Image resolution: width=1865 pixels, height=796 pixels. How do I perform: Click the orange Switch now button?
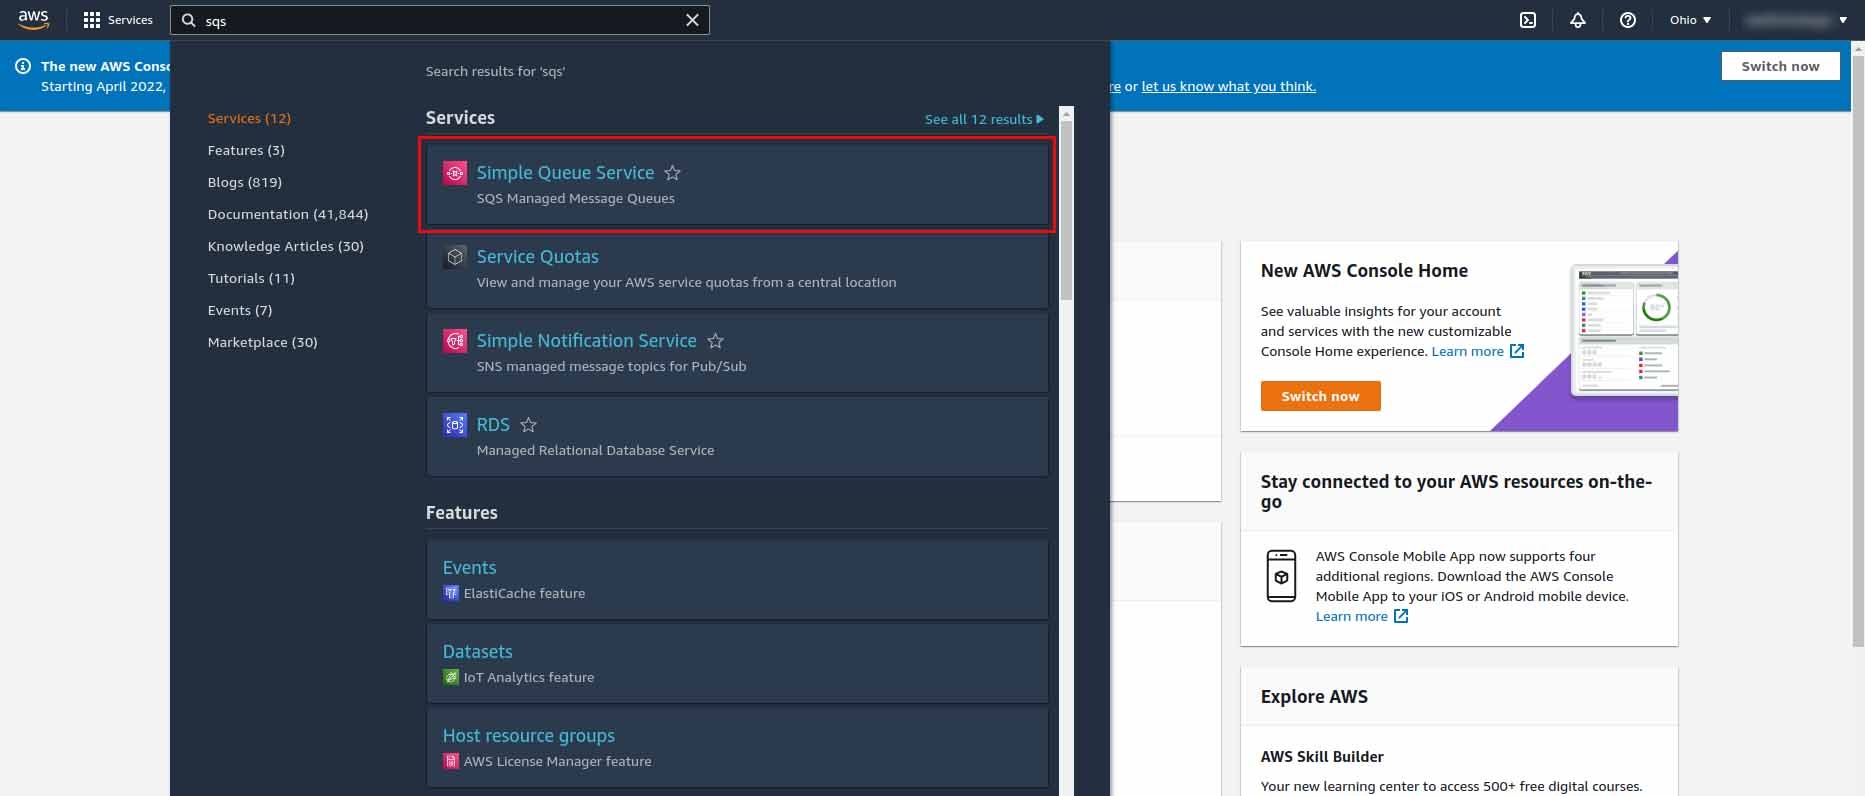(x=1320, y=396)
